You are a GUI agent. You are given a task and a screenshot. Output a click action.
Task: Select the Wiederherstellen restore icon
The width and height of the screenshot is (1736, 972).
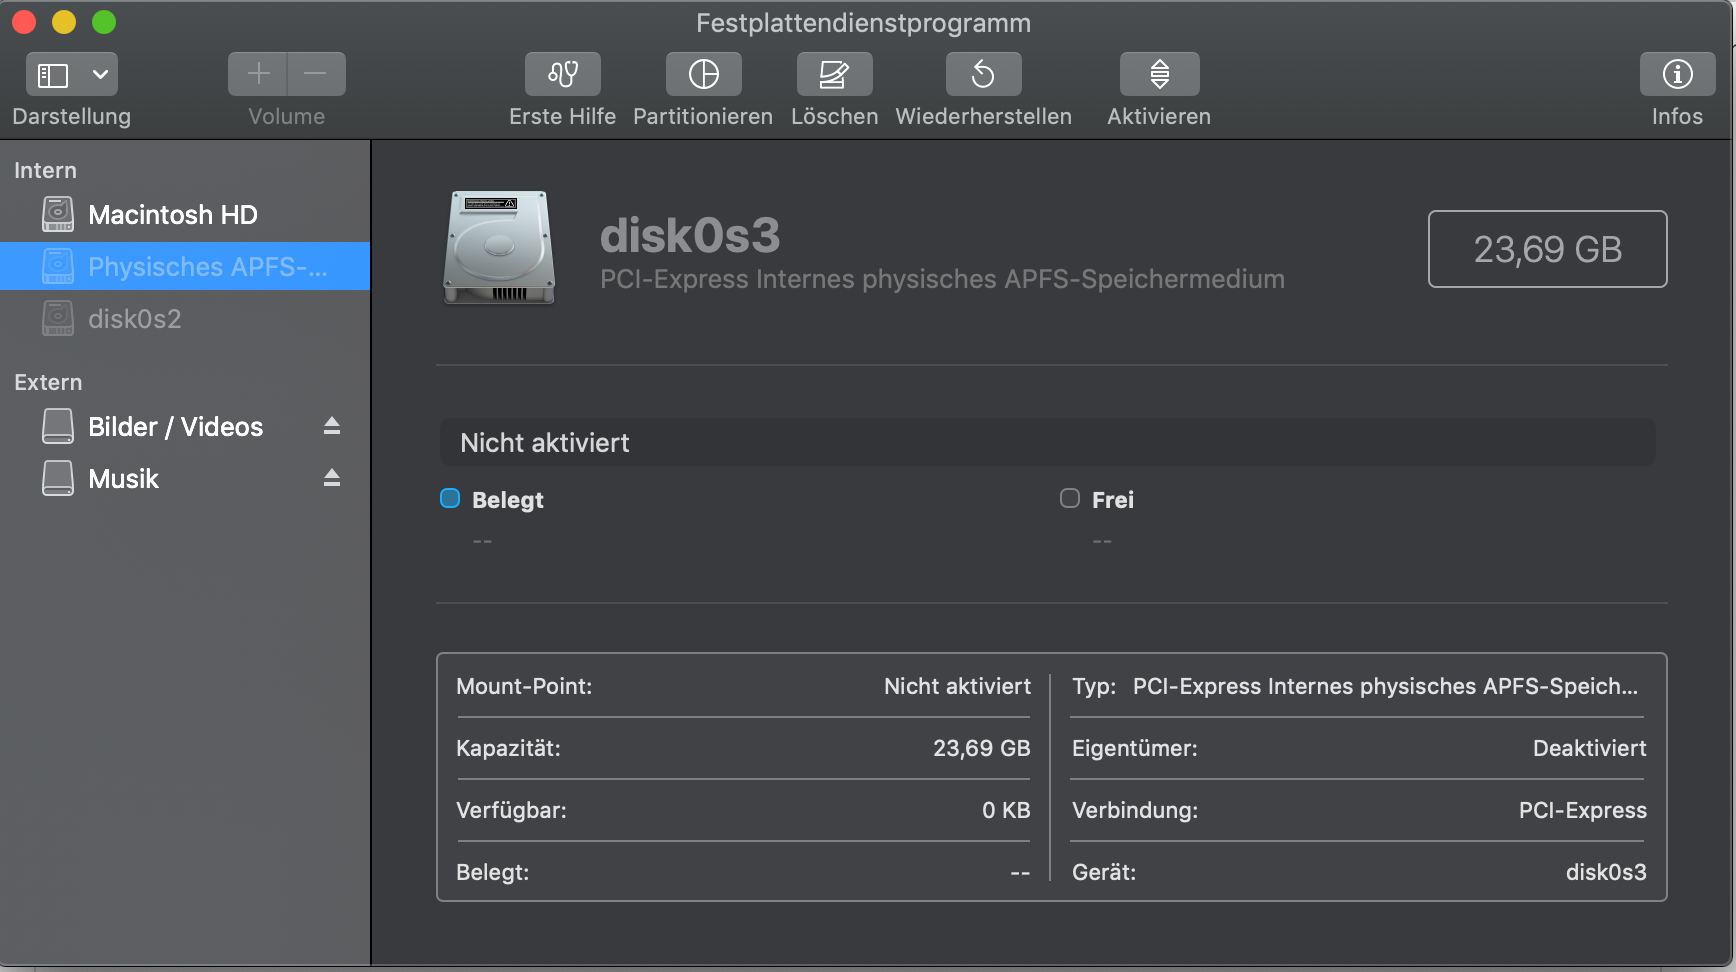[983, 74]
